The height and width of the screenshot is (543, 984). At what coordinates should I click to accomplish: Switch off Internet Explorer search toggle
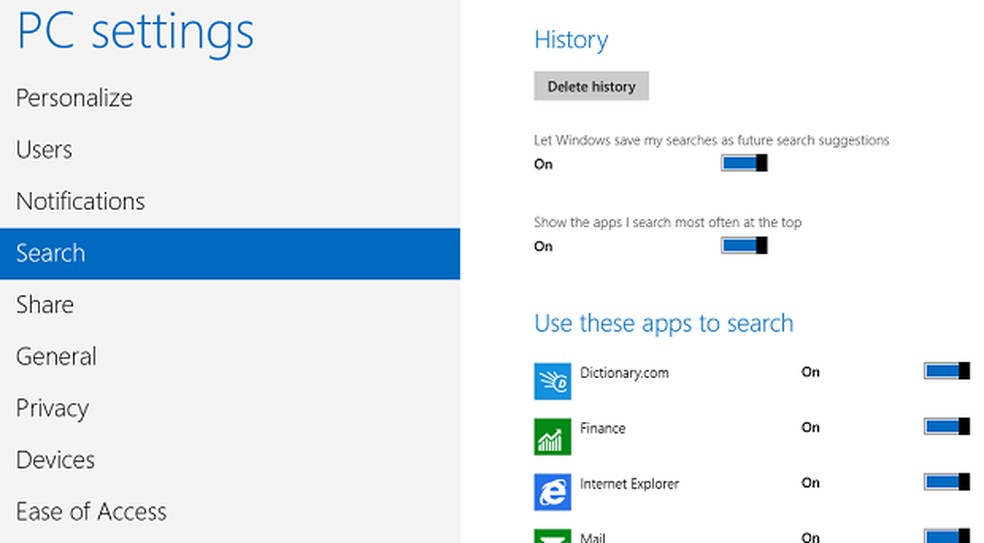tap(947, 482)
